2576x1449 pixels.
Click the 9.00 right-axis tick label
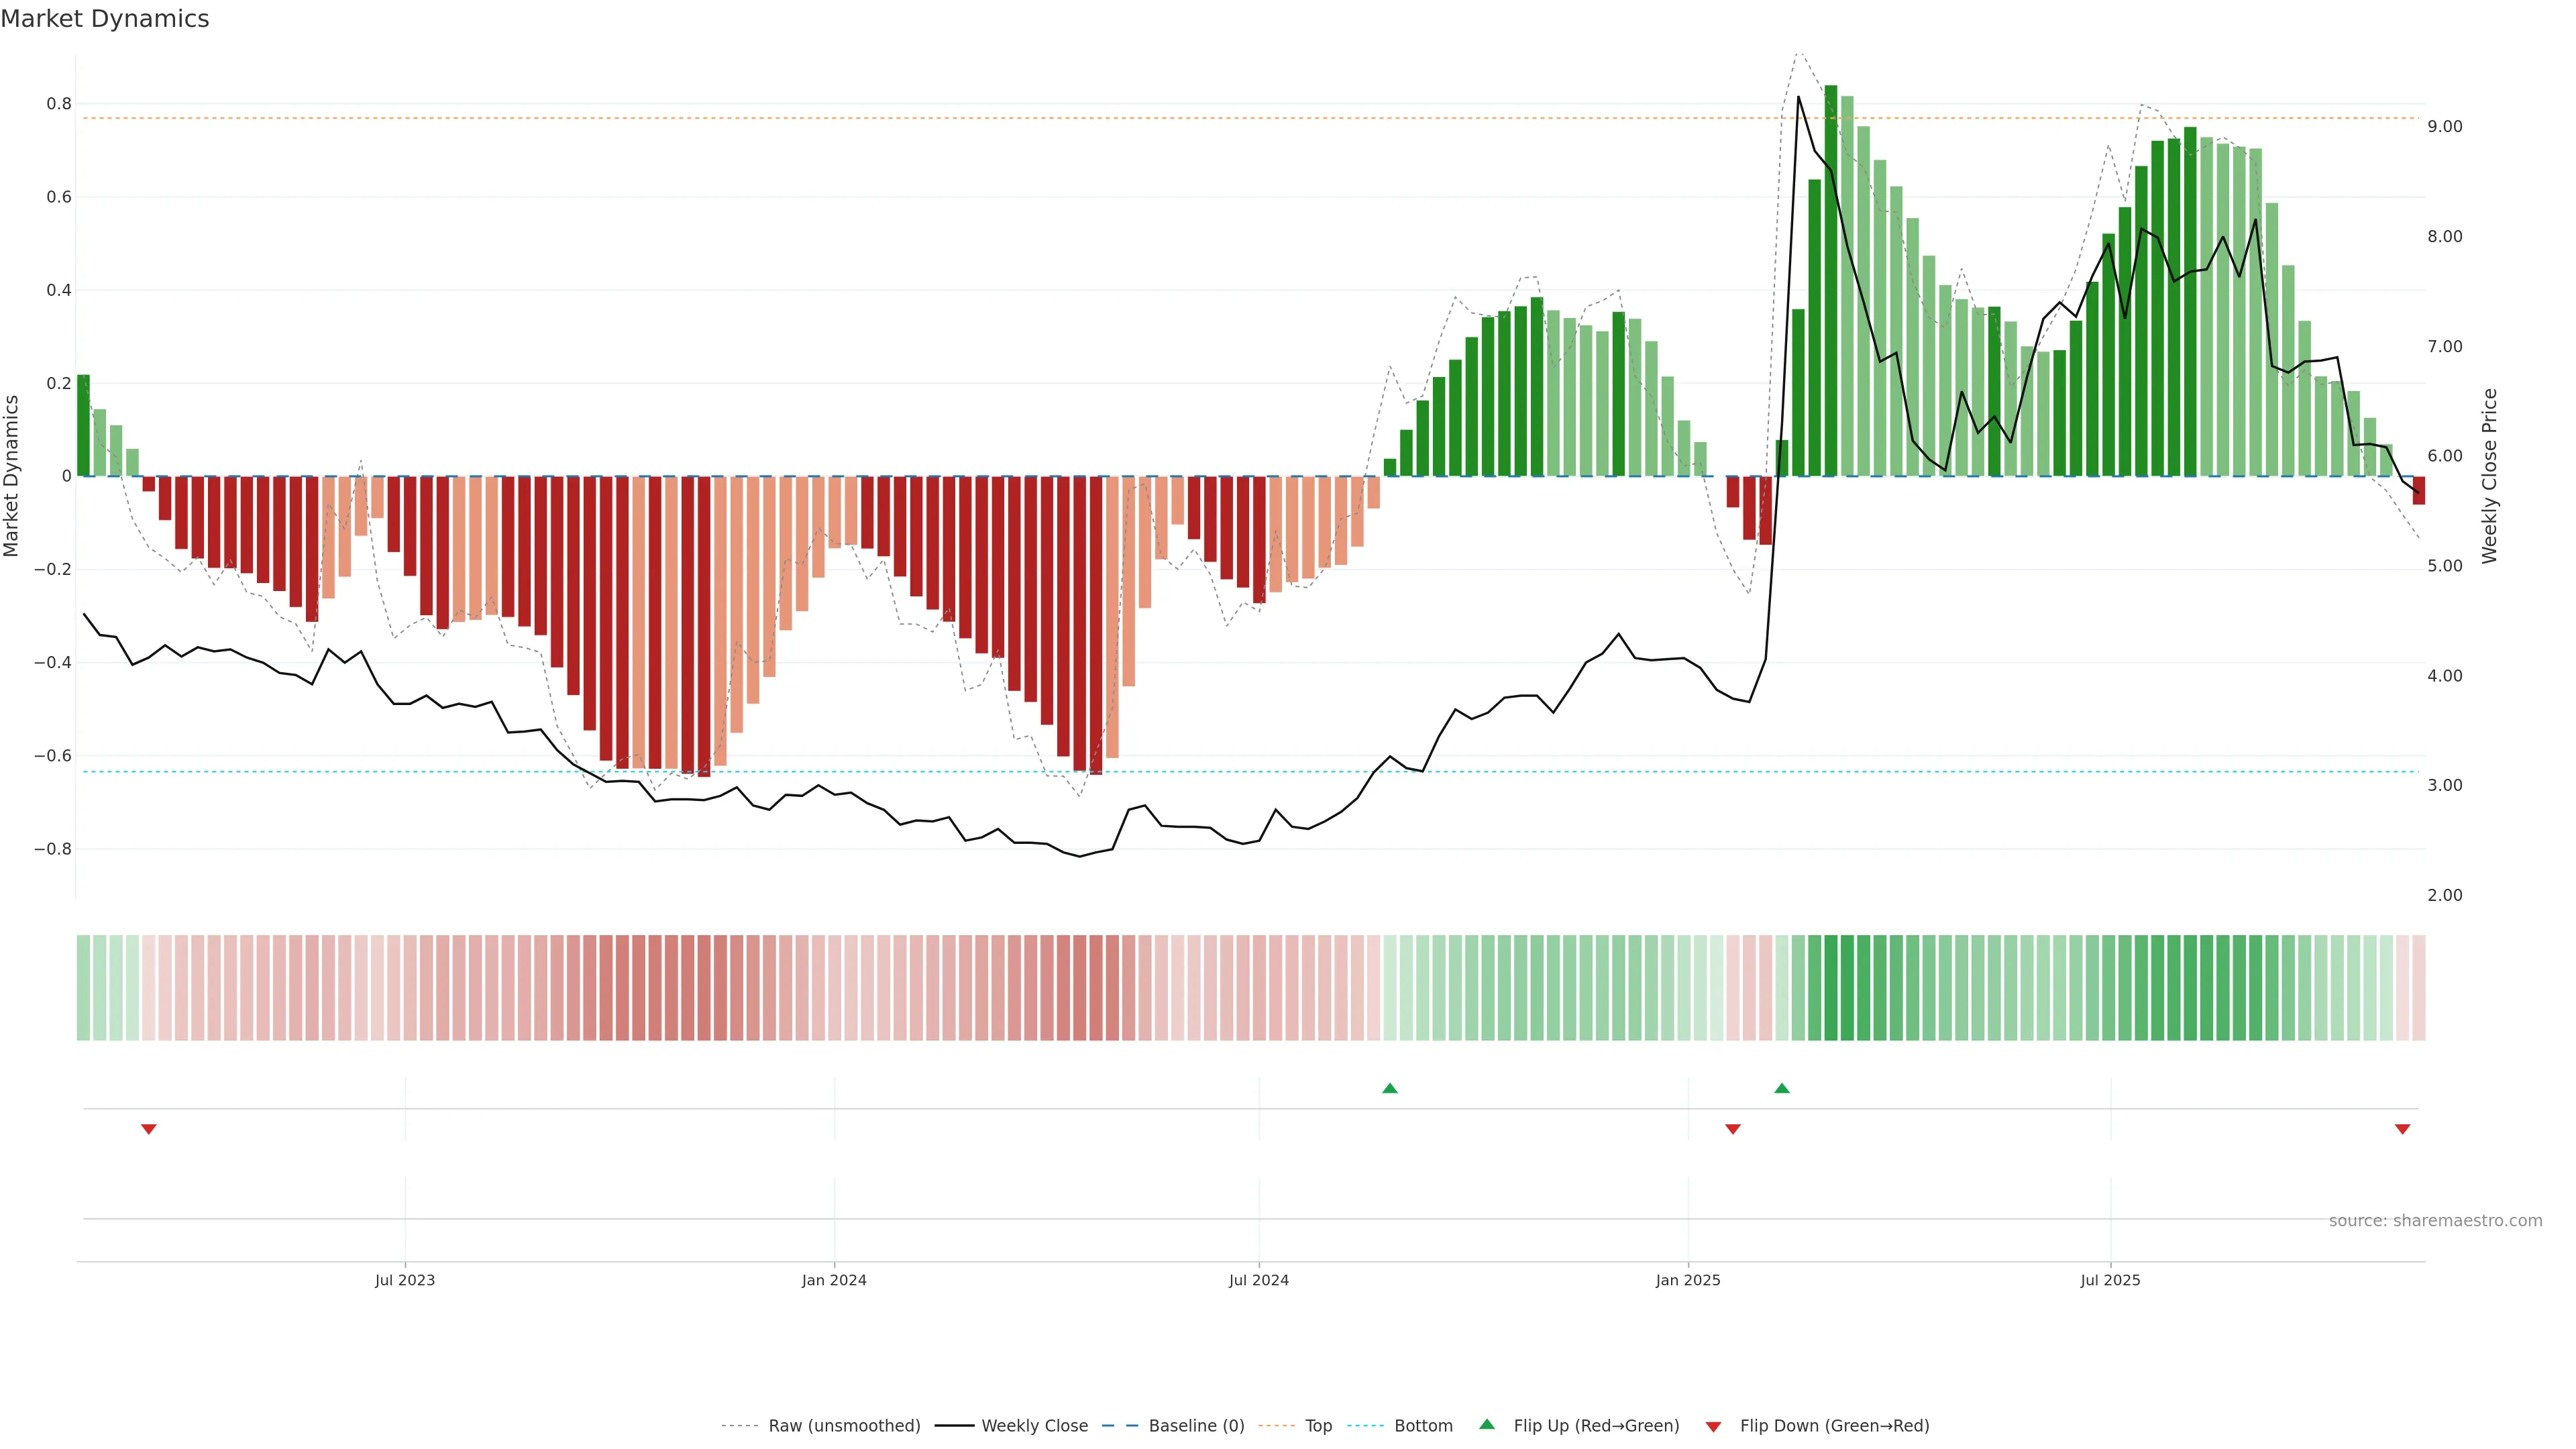click(x=2445, y=127)
